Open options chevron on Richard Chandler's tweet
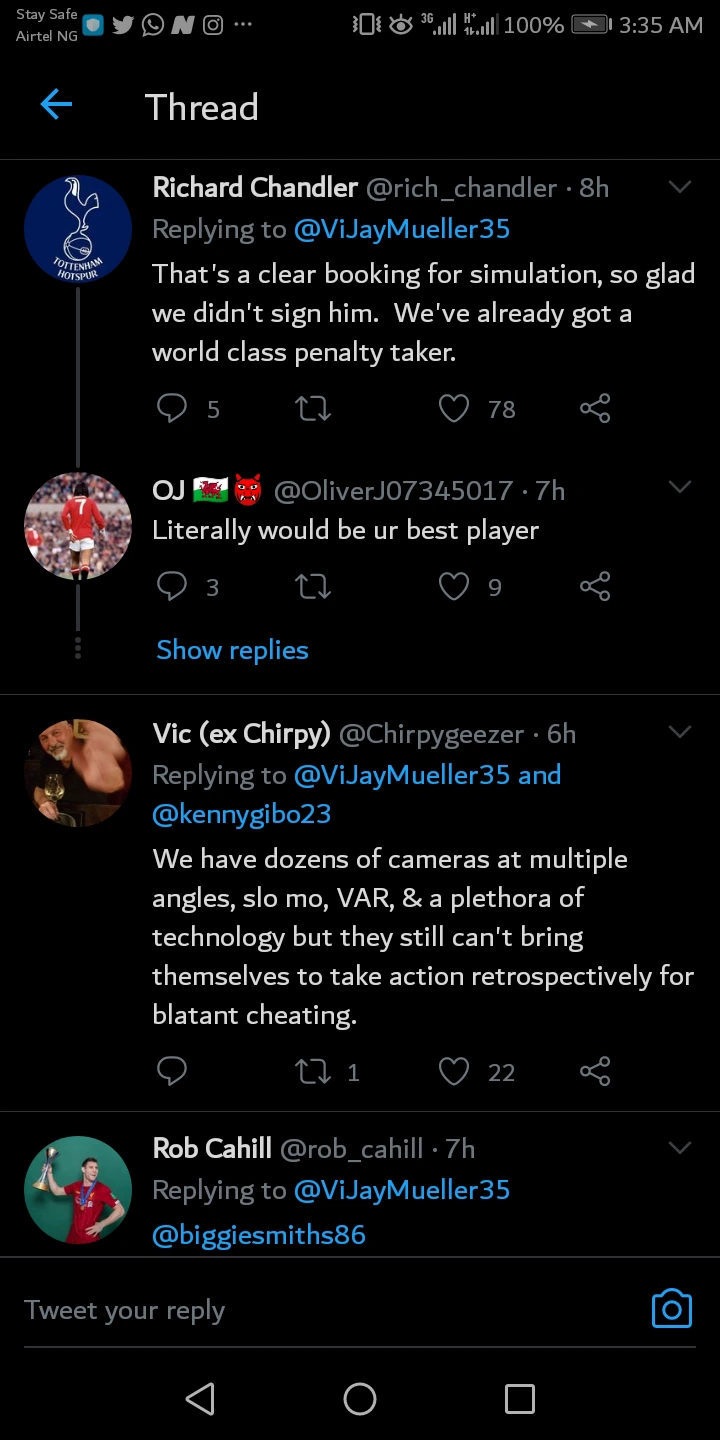The image size is (720, 1440). pyautogui.click(x=680, y=187)
